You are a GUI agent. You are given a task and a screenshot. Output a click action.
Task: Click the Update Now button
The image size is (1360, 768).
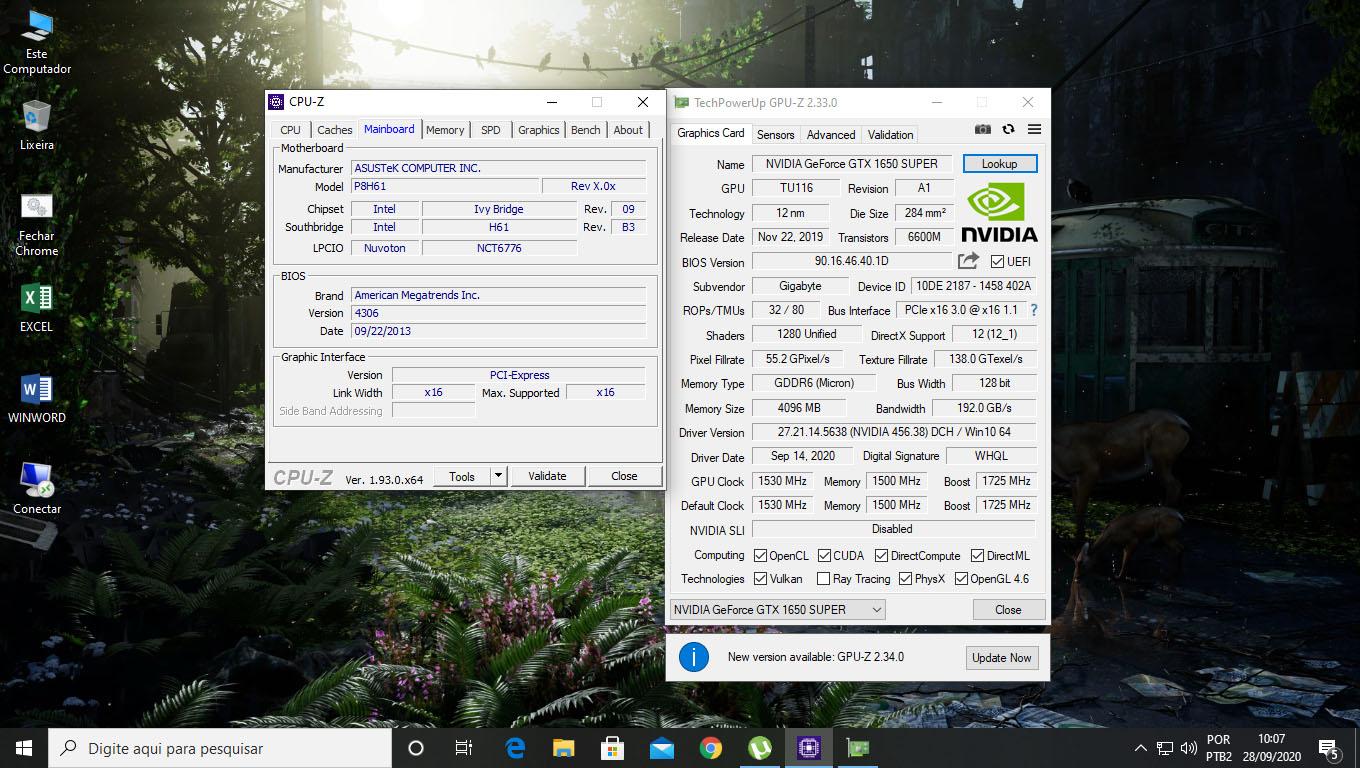(x=1001, y=658)
